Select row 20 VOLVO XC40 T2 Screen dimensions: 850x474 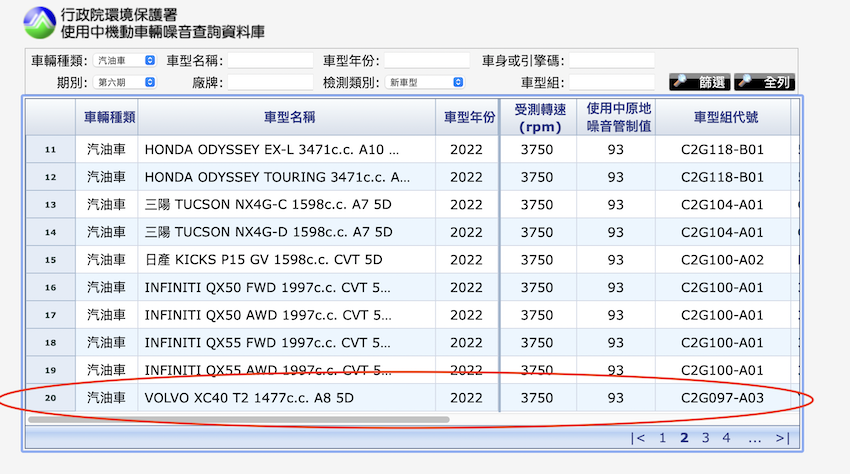(248, 398)
